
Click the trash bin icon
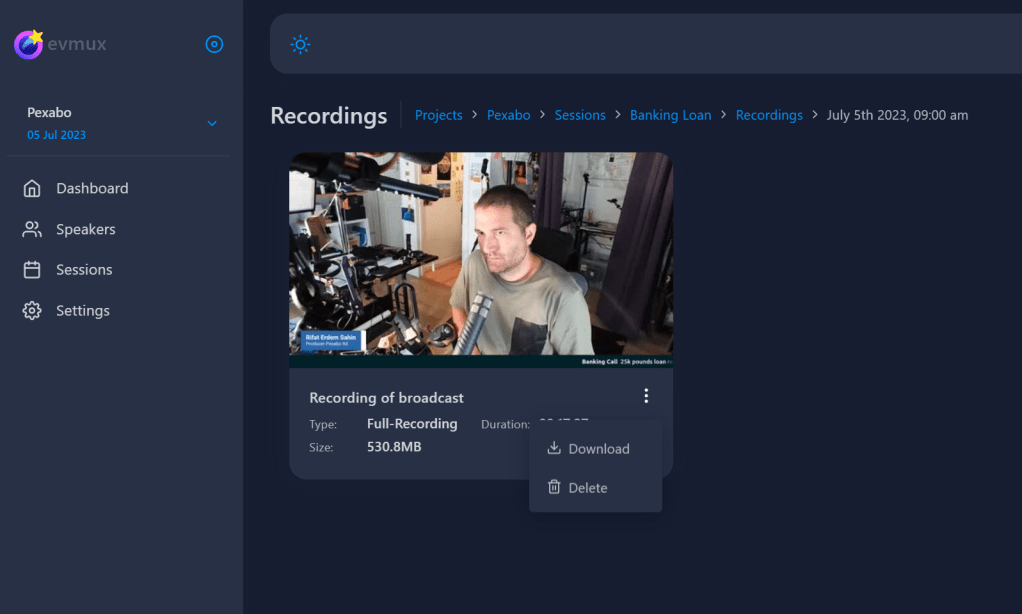click(x=554, y=487)
